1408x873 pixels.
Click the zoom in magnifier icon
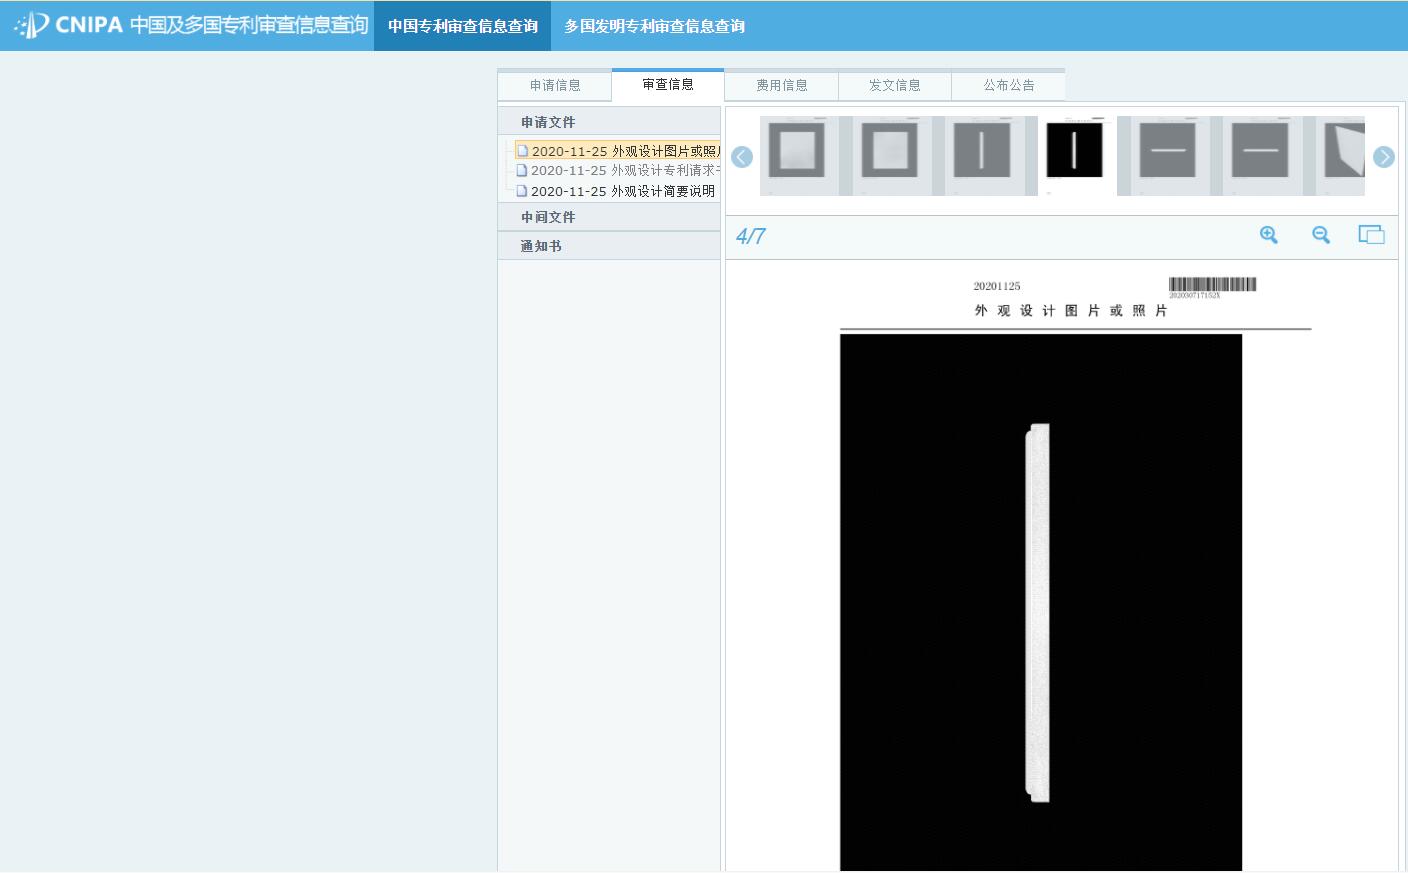point(1268,235)
